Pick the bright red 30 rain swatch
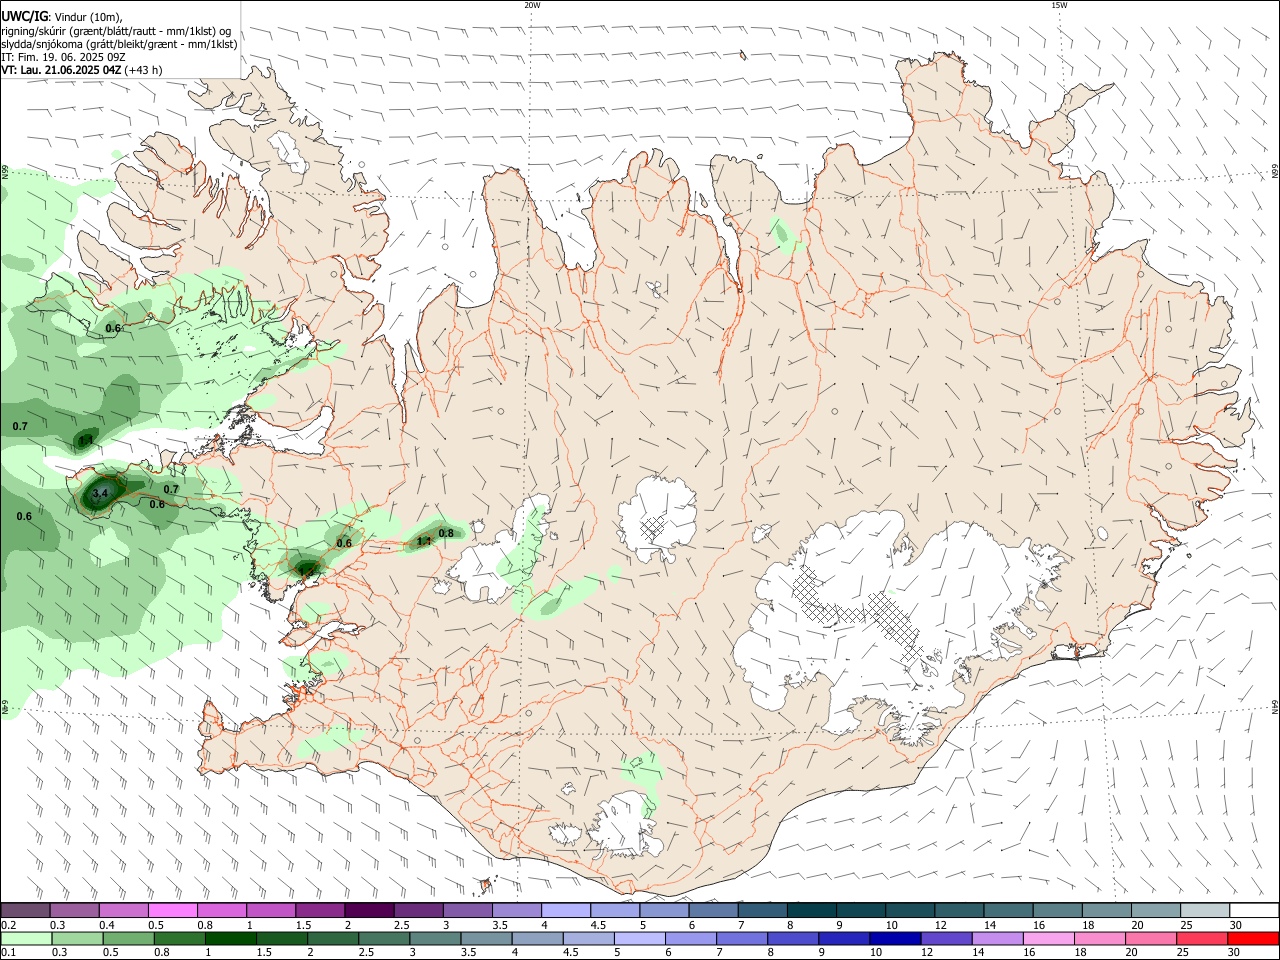The image size is (1280, 960). click(1253, 938)
